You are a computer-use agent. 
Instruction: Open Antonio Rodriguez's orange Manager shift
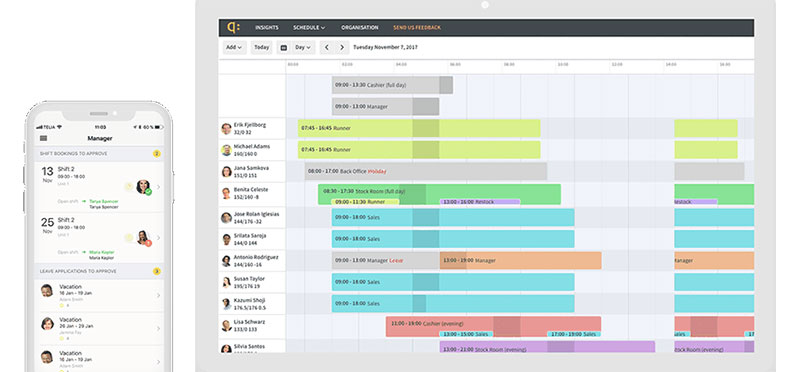[520, 260]
